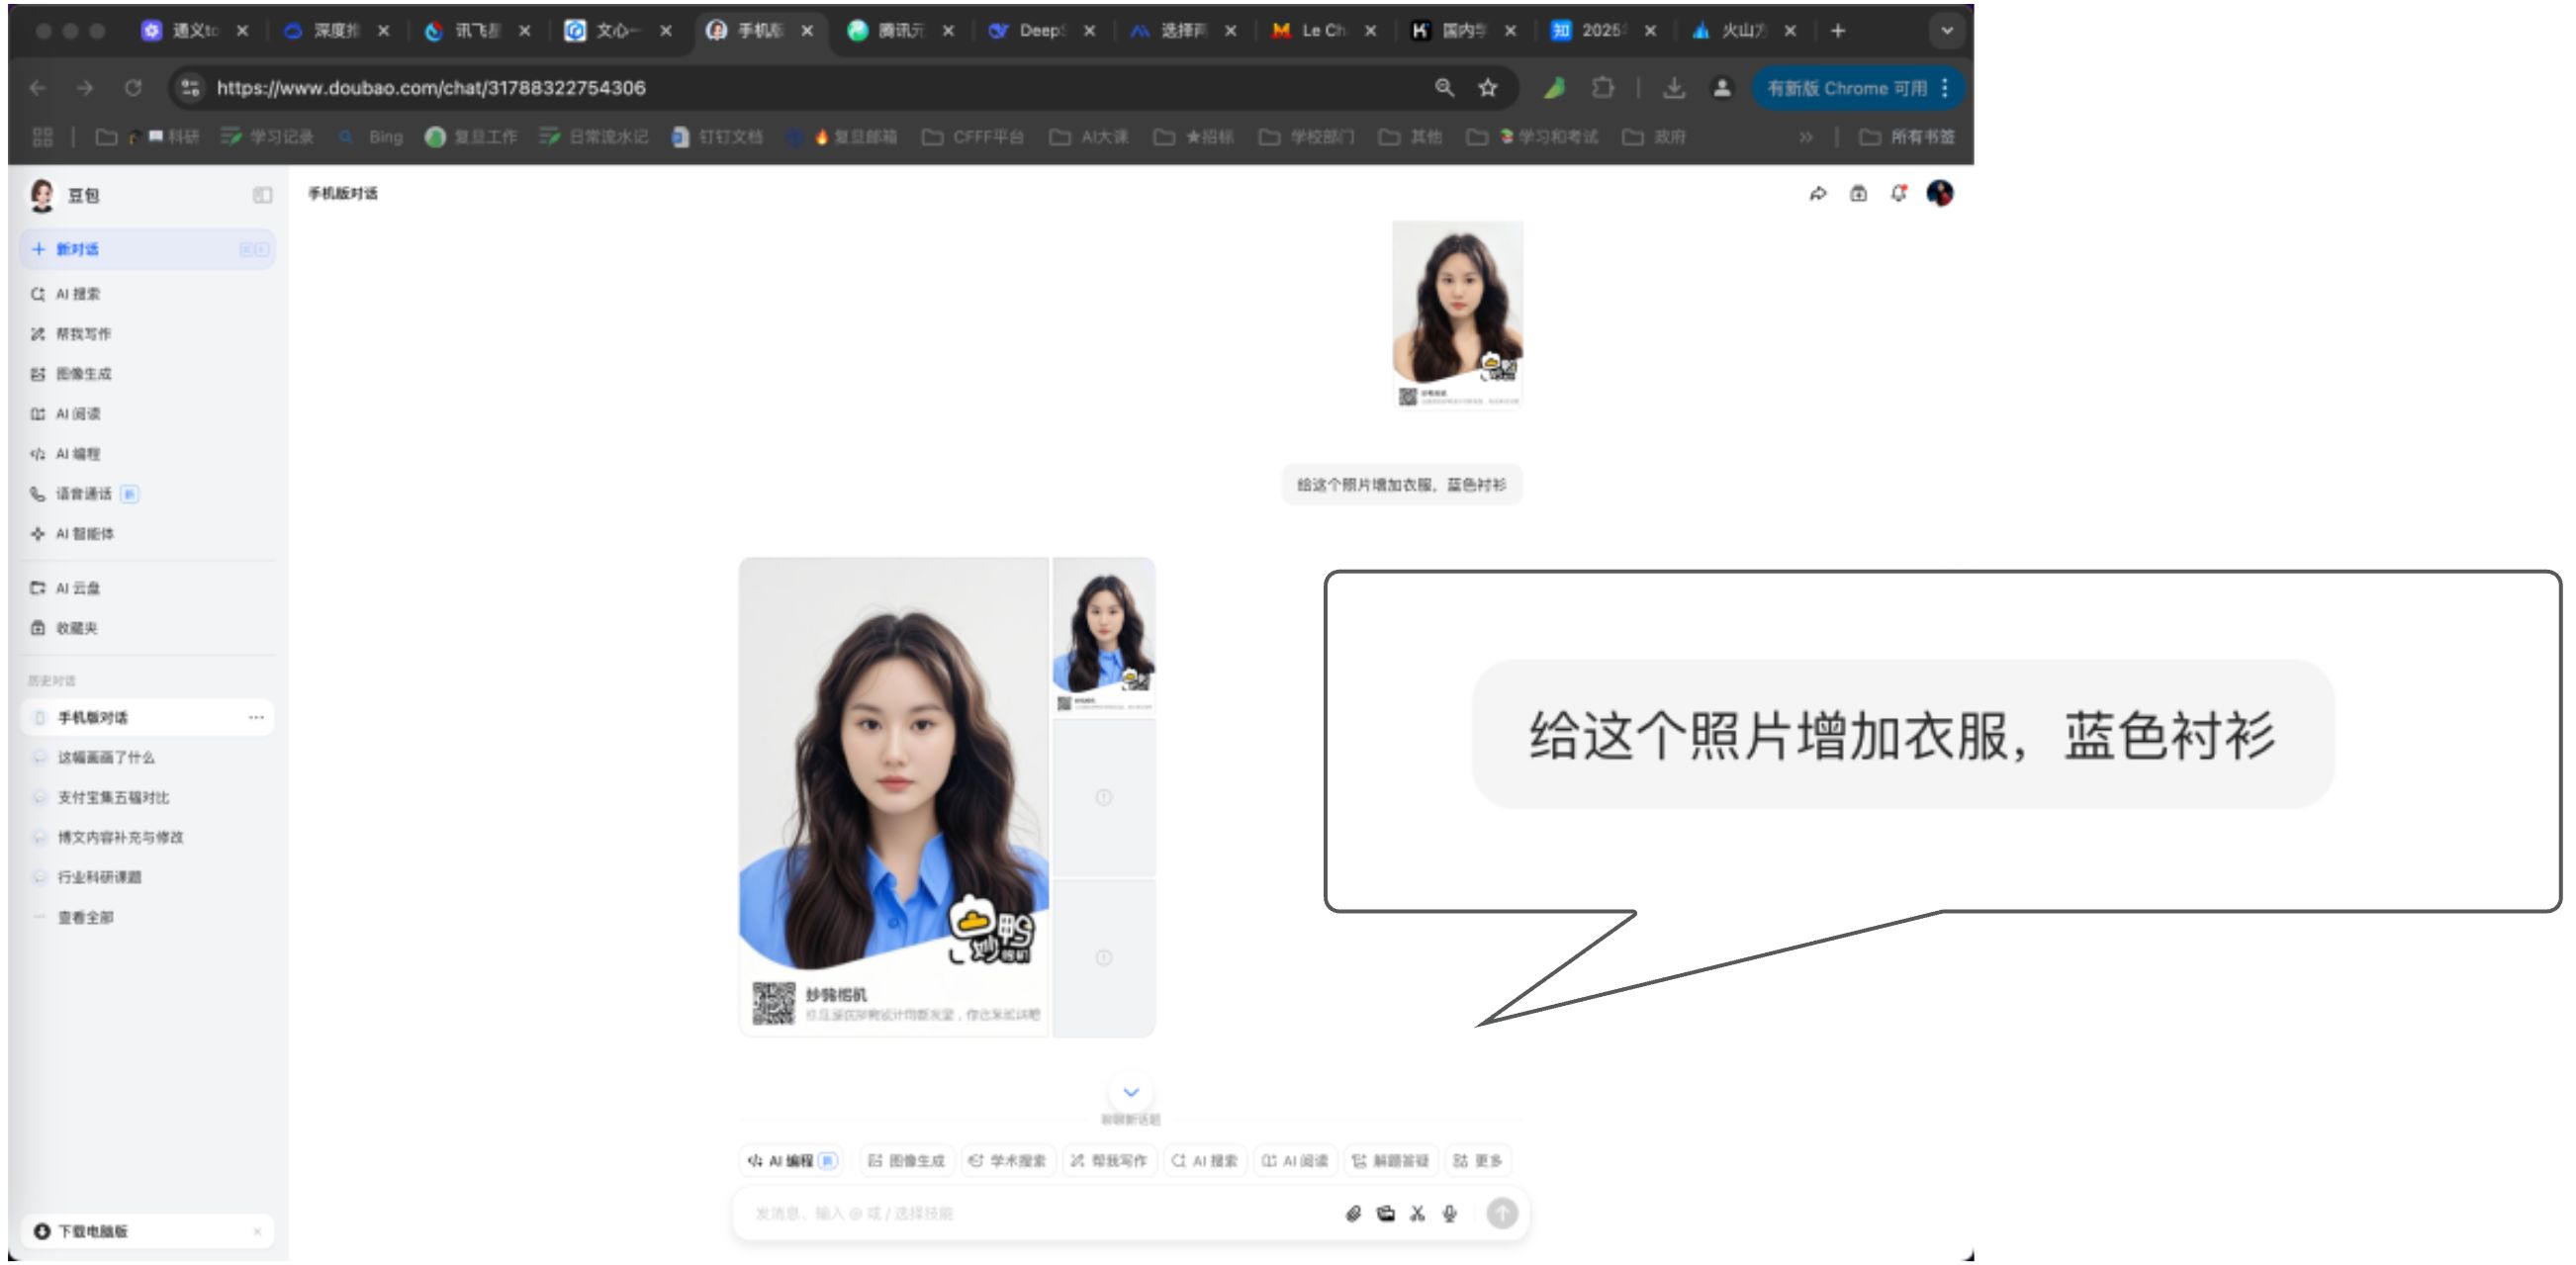Start a 新对话 in the sidebar
Screen dimensions: 2576x1265
pos(77,249)
